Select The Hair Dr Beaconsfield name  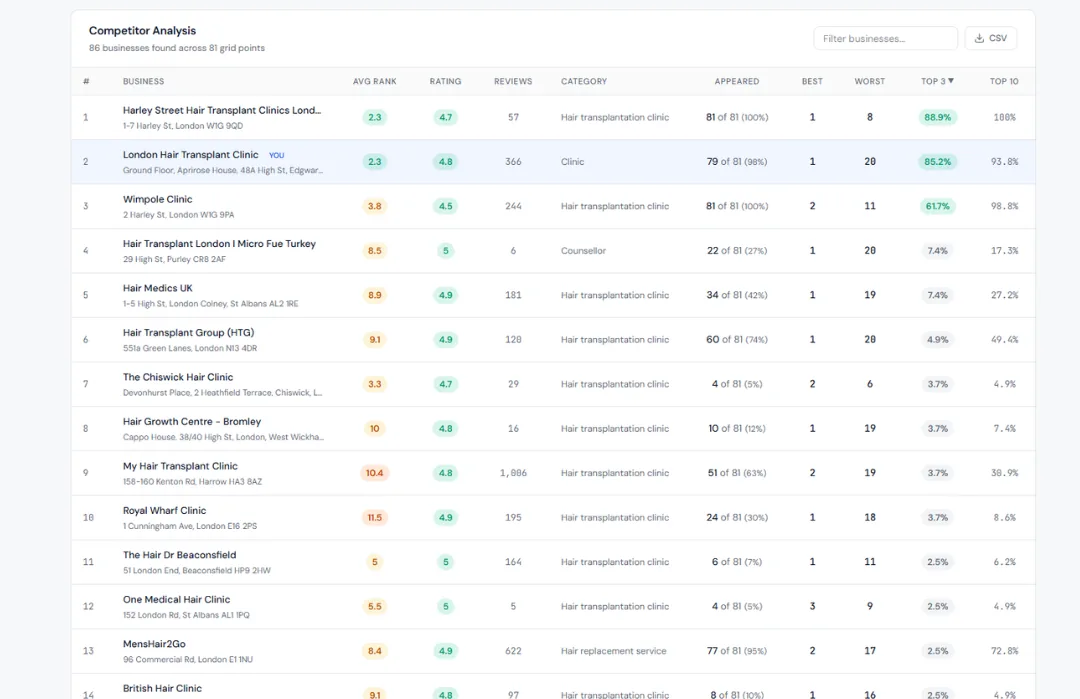coord(179,555)
